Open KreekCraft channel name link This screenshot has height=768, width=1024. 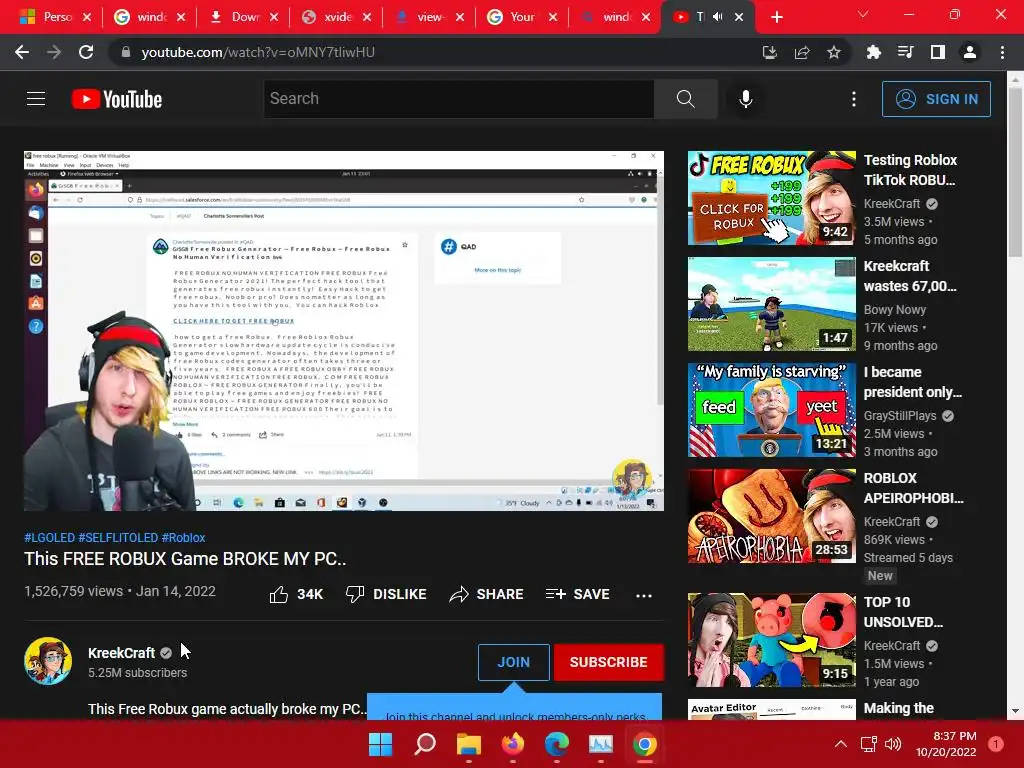(121, 653)
